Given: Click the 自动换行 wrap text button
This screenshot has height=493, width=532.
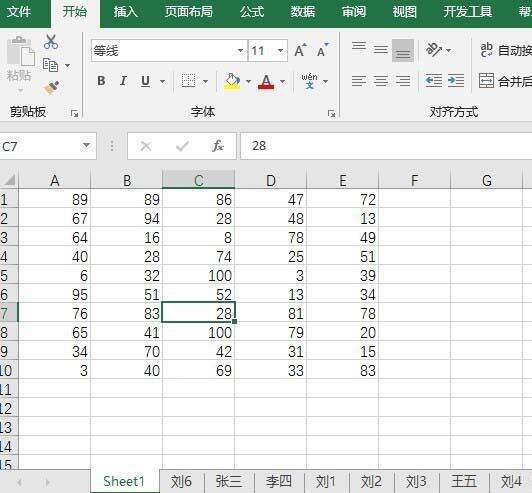Looking at the screenshot, I should [506, 50].
